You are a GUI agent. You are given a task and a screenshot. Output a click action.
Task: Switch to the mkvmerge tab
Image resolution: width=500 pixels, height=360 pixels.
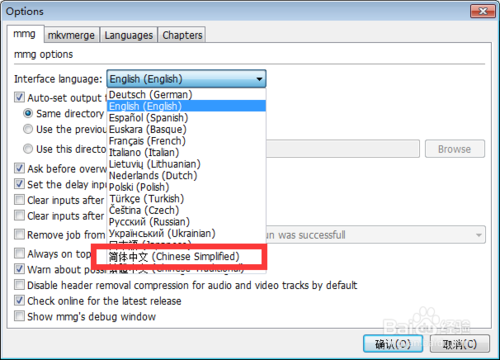click(71, 35)
